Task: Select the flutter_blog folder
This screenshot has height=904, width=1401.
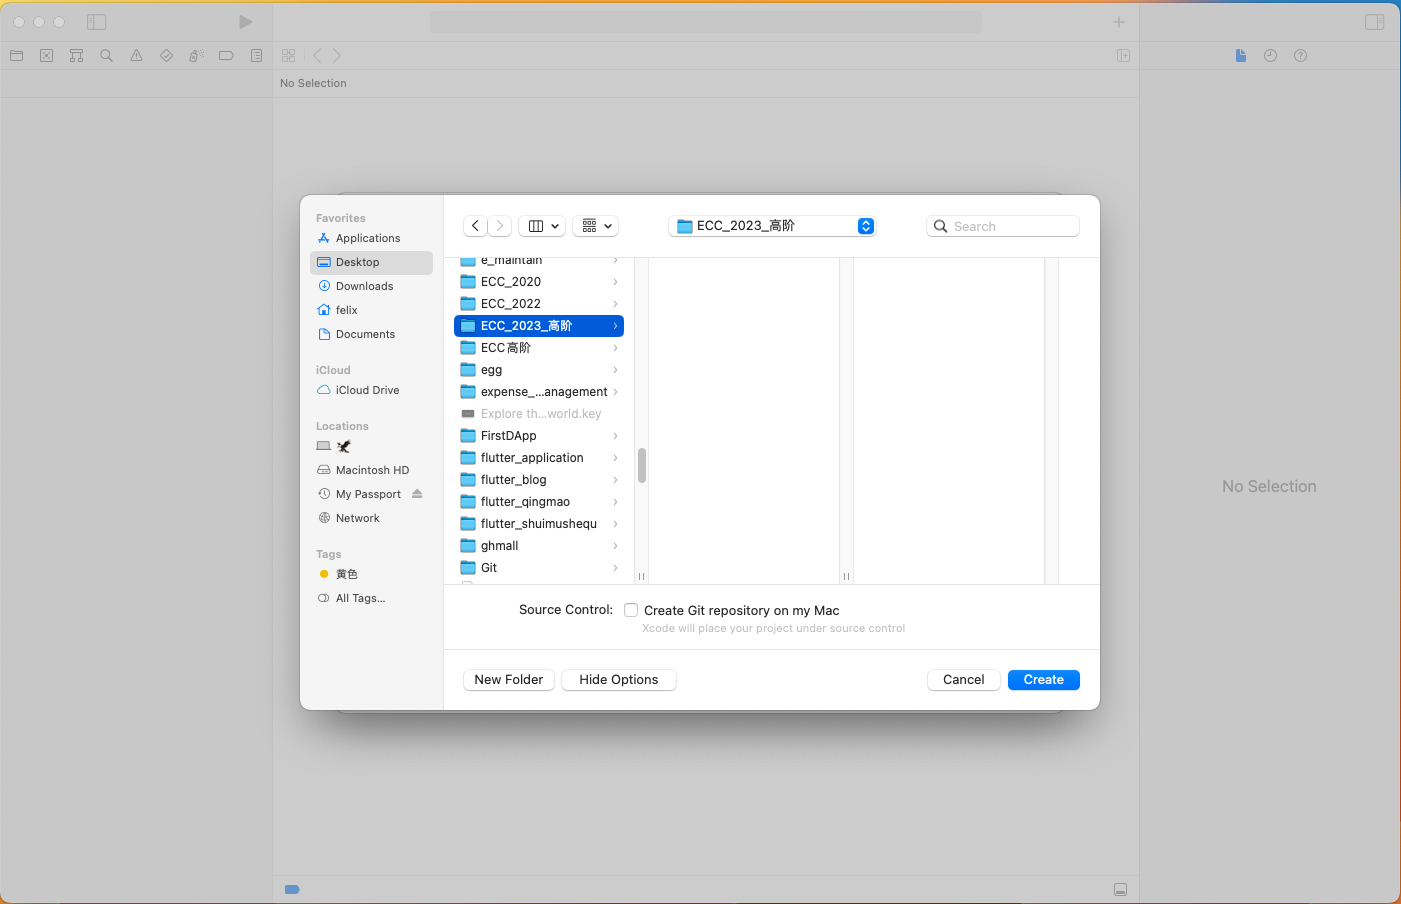Action: click(x=513, y=480)
